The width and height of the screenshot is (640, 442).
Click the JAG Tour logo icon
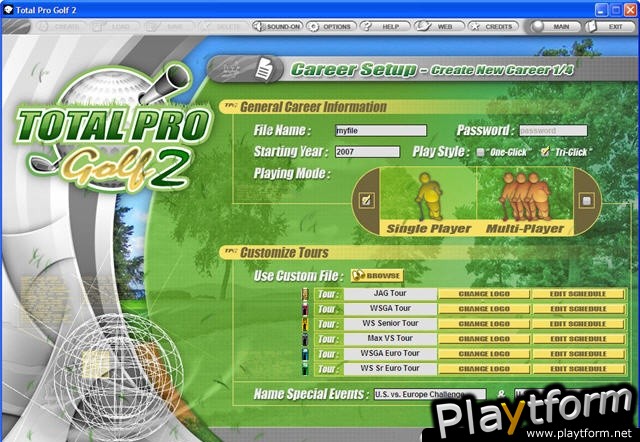coord(305,294)
